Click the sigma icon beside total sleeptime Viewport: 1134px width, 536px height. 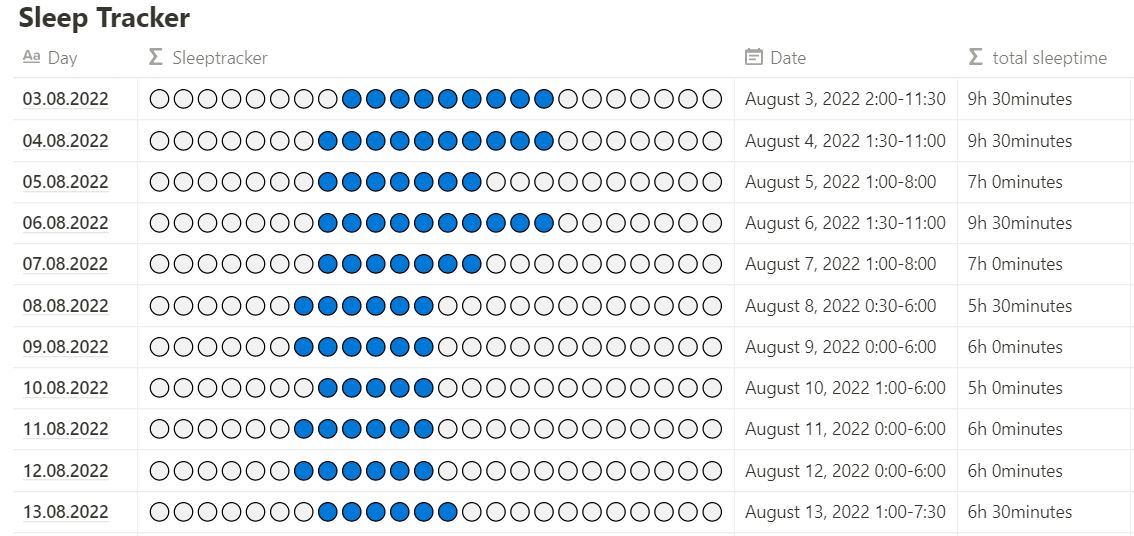(976, 58)
